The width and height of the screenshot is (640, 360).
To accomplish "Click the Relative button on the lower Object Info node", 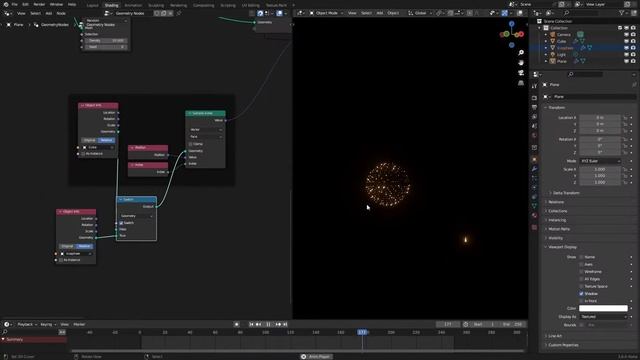I will 84,246.
